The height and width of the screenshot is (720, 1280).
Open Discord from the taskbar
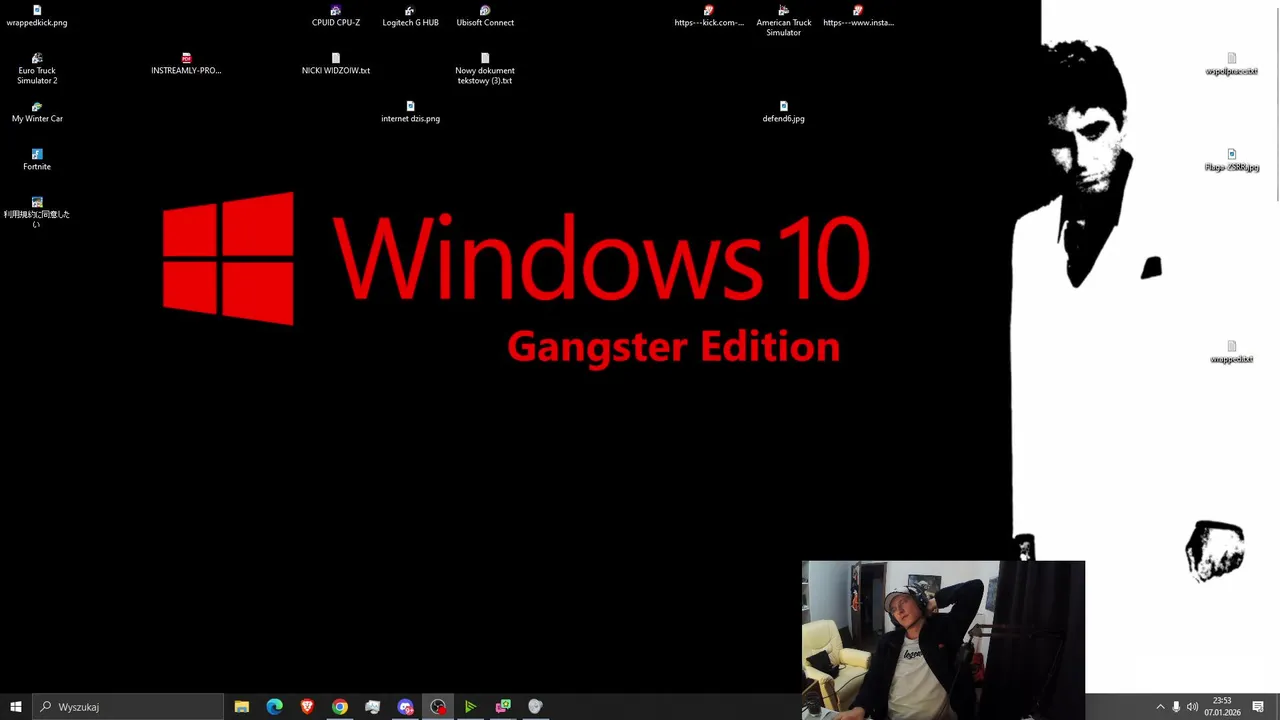(x=405, y=707)
